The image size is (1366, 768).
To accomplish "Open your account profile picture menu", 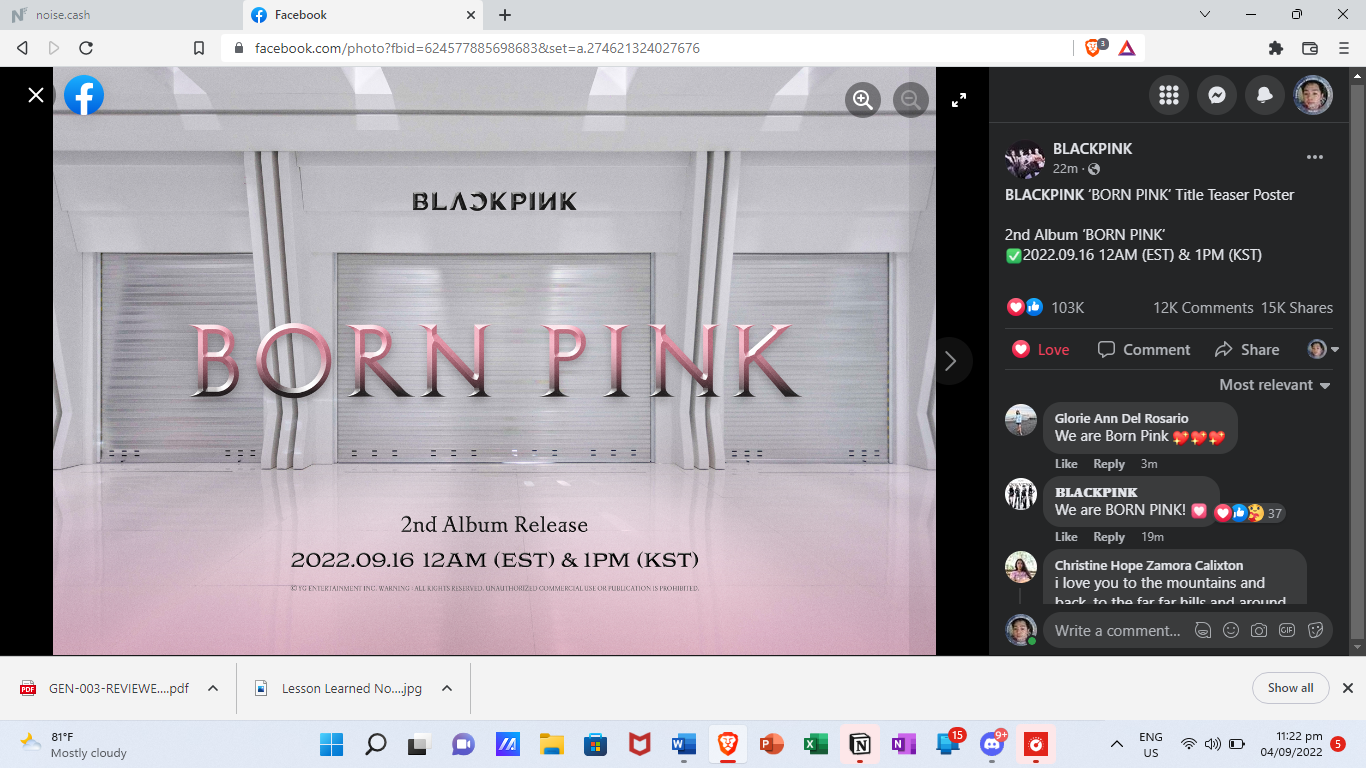I will point(1313,95).
